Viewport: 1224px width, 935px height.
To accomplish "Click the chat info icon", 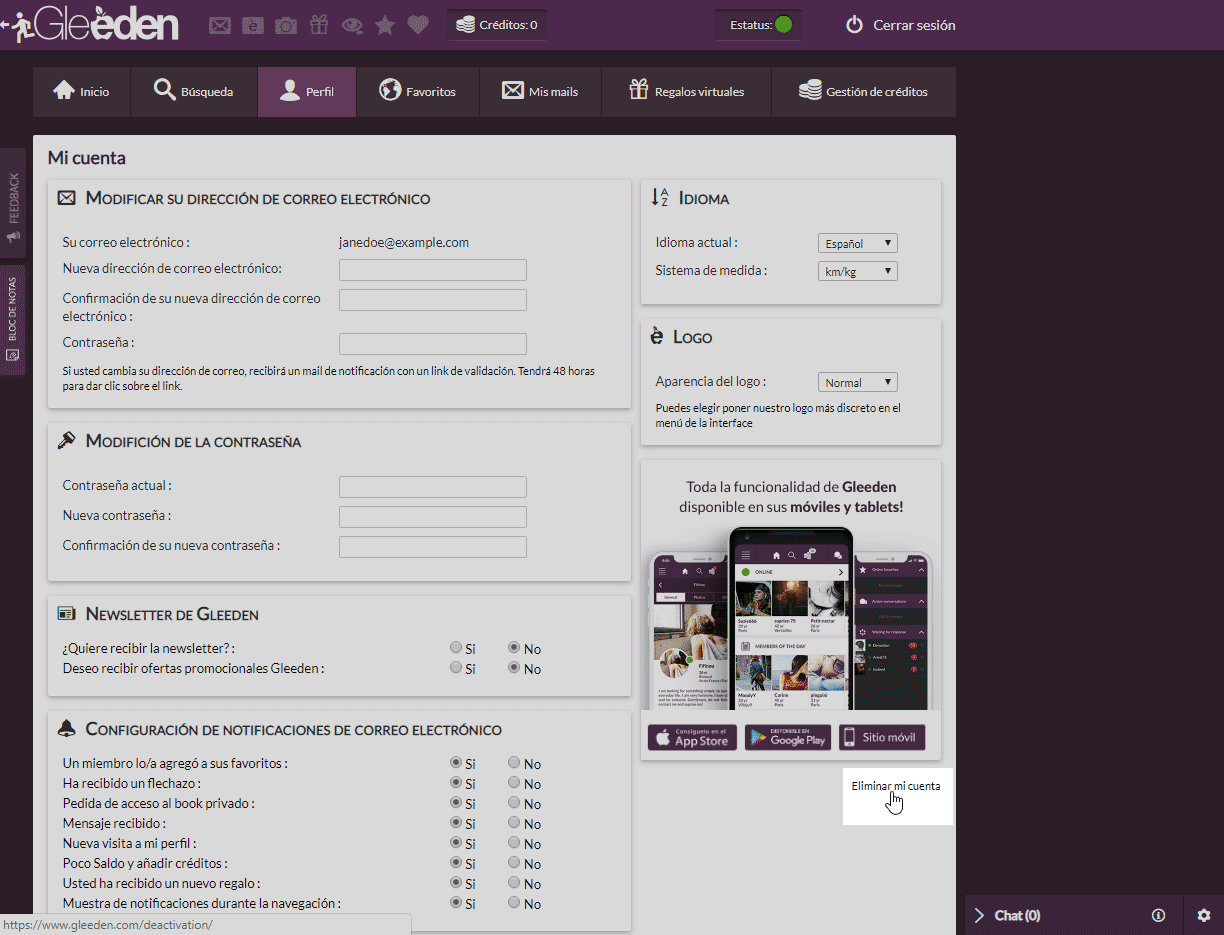I will pyautogui.click(x=1159, y=915).
